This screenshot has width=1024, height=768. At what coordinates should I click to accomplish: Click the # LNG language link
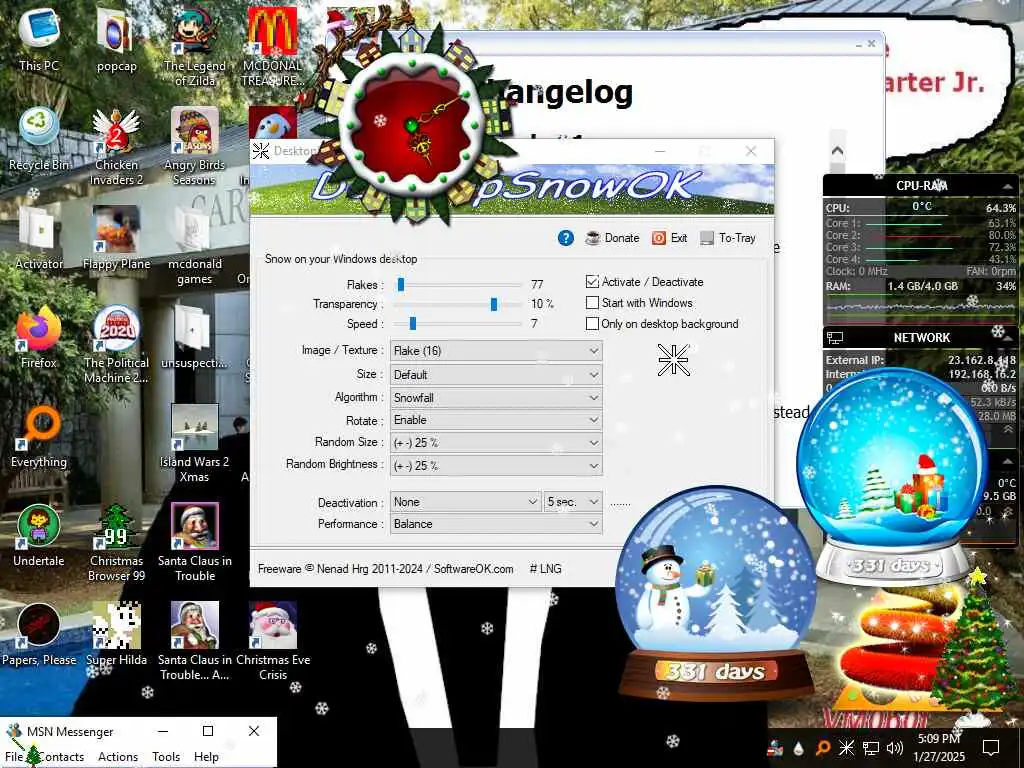[545, 569]
